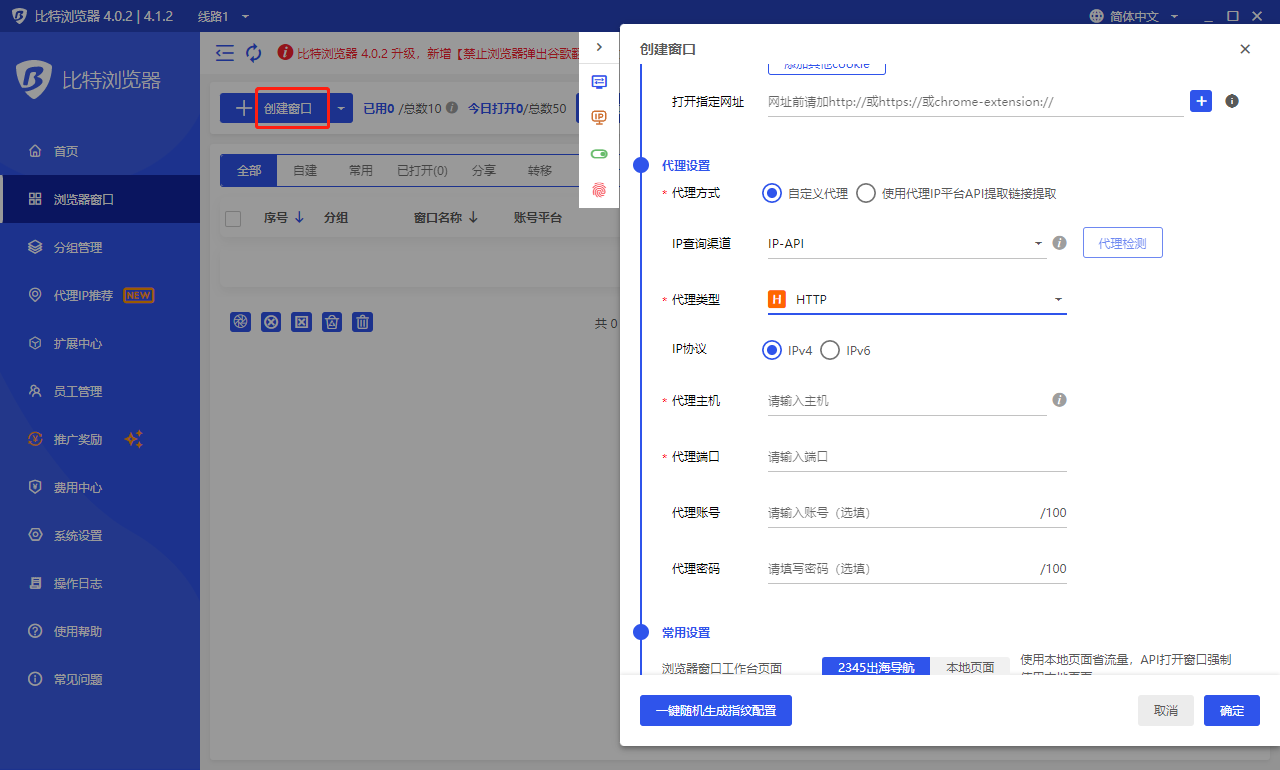This screenshot has width=1280, height=770.
Task: Click the 代理账号 input field
Action: click(917, 512)
